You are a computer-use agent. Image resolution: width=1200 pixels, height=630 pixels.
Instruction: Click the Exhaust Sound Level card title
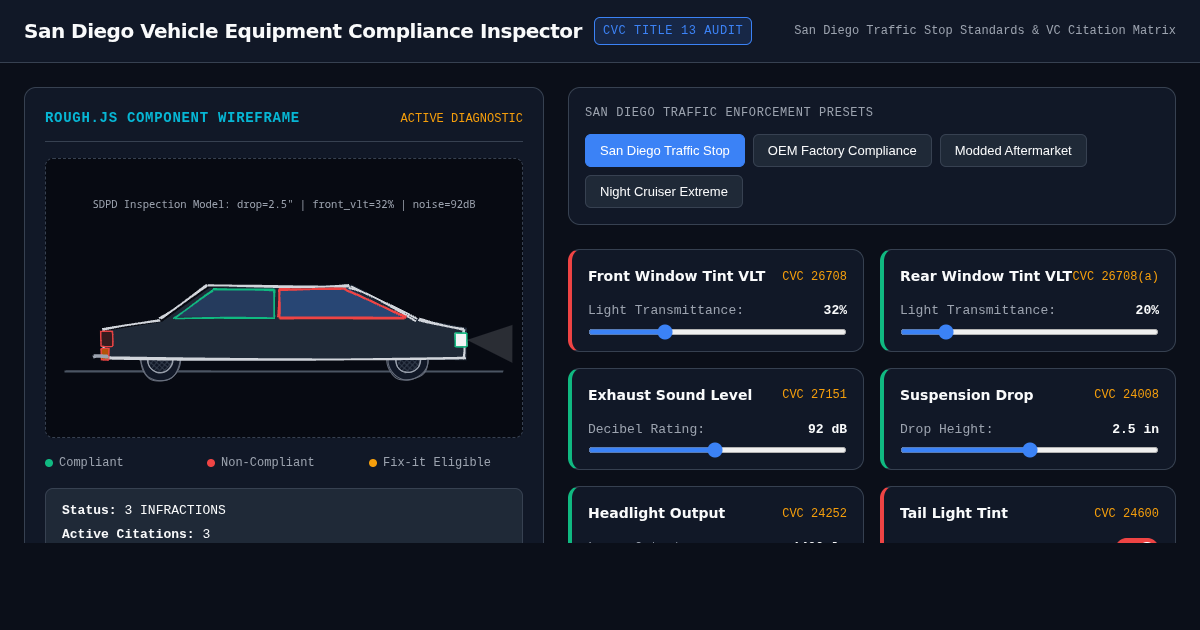click(x=670, y=395)
